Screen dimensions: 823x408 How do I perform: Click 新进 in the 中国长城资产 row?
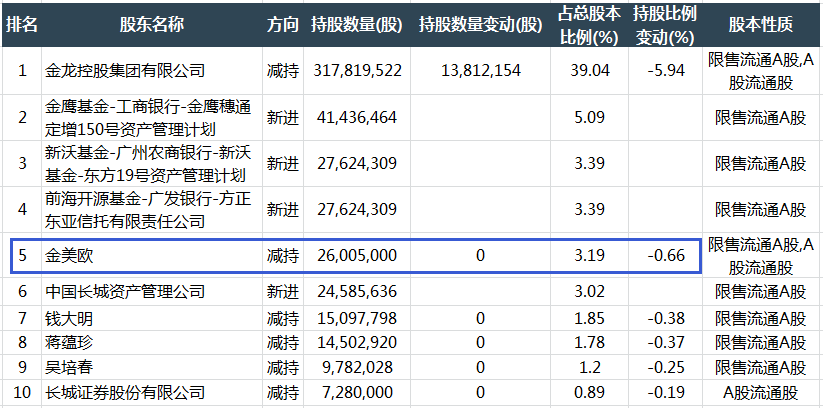click(x=282, y=291)
